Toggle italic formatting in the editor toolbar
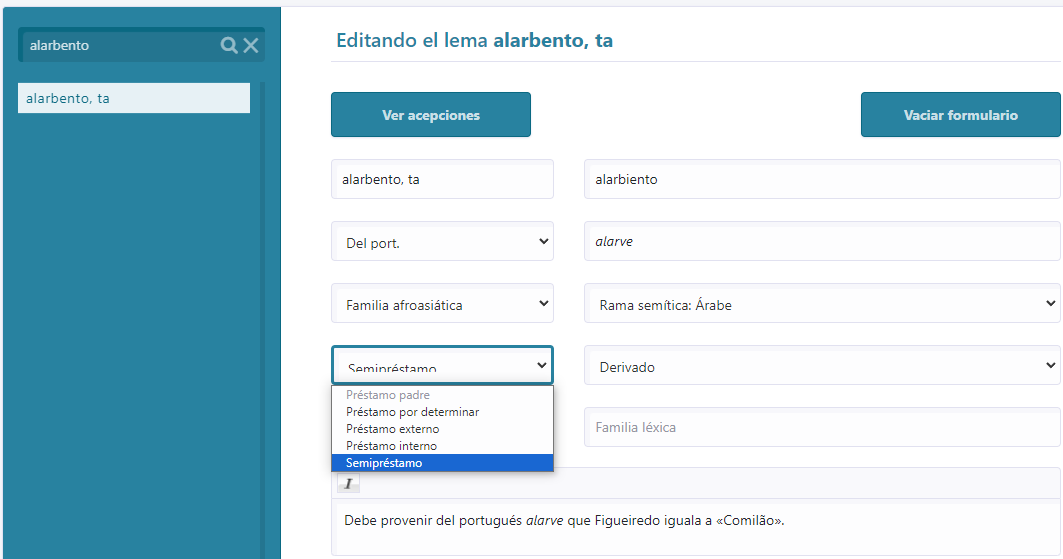The width and height of the screenshot is (1063, 559). [348, 483]
